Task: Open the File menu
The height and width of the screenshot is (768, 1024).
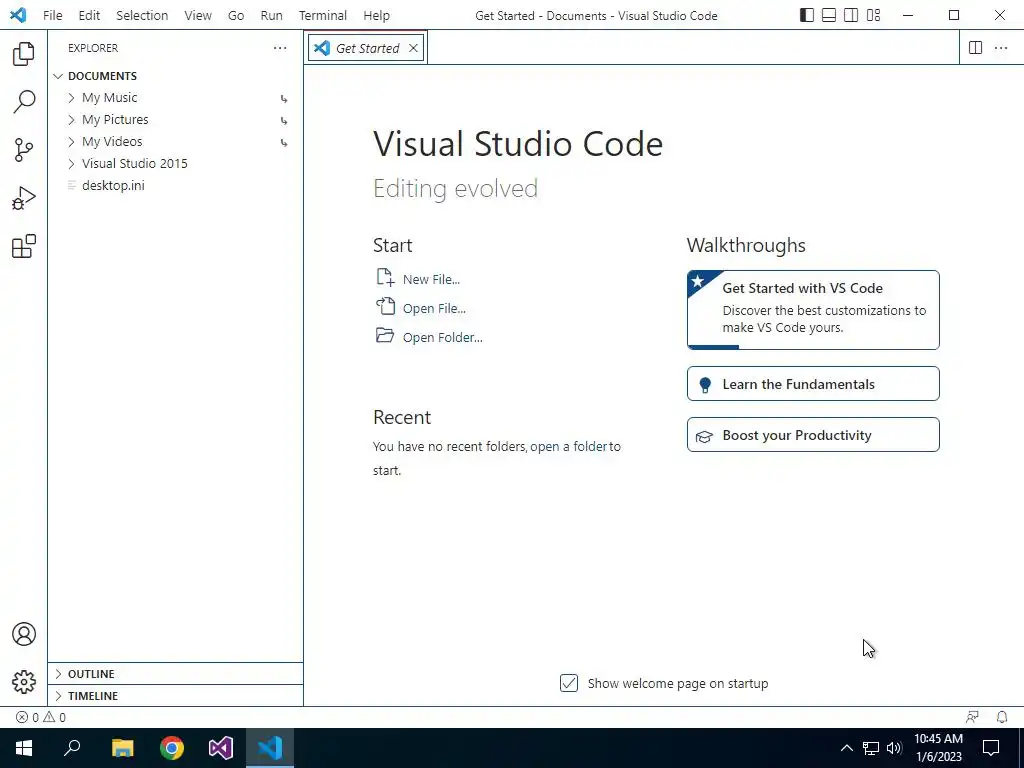Action: (x=52, y=15)
